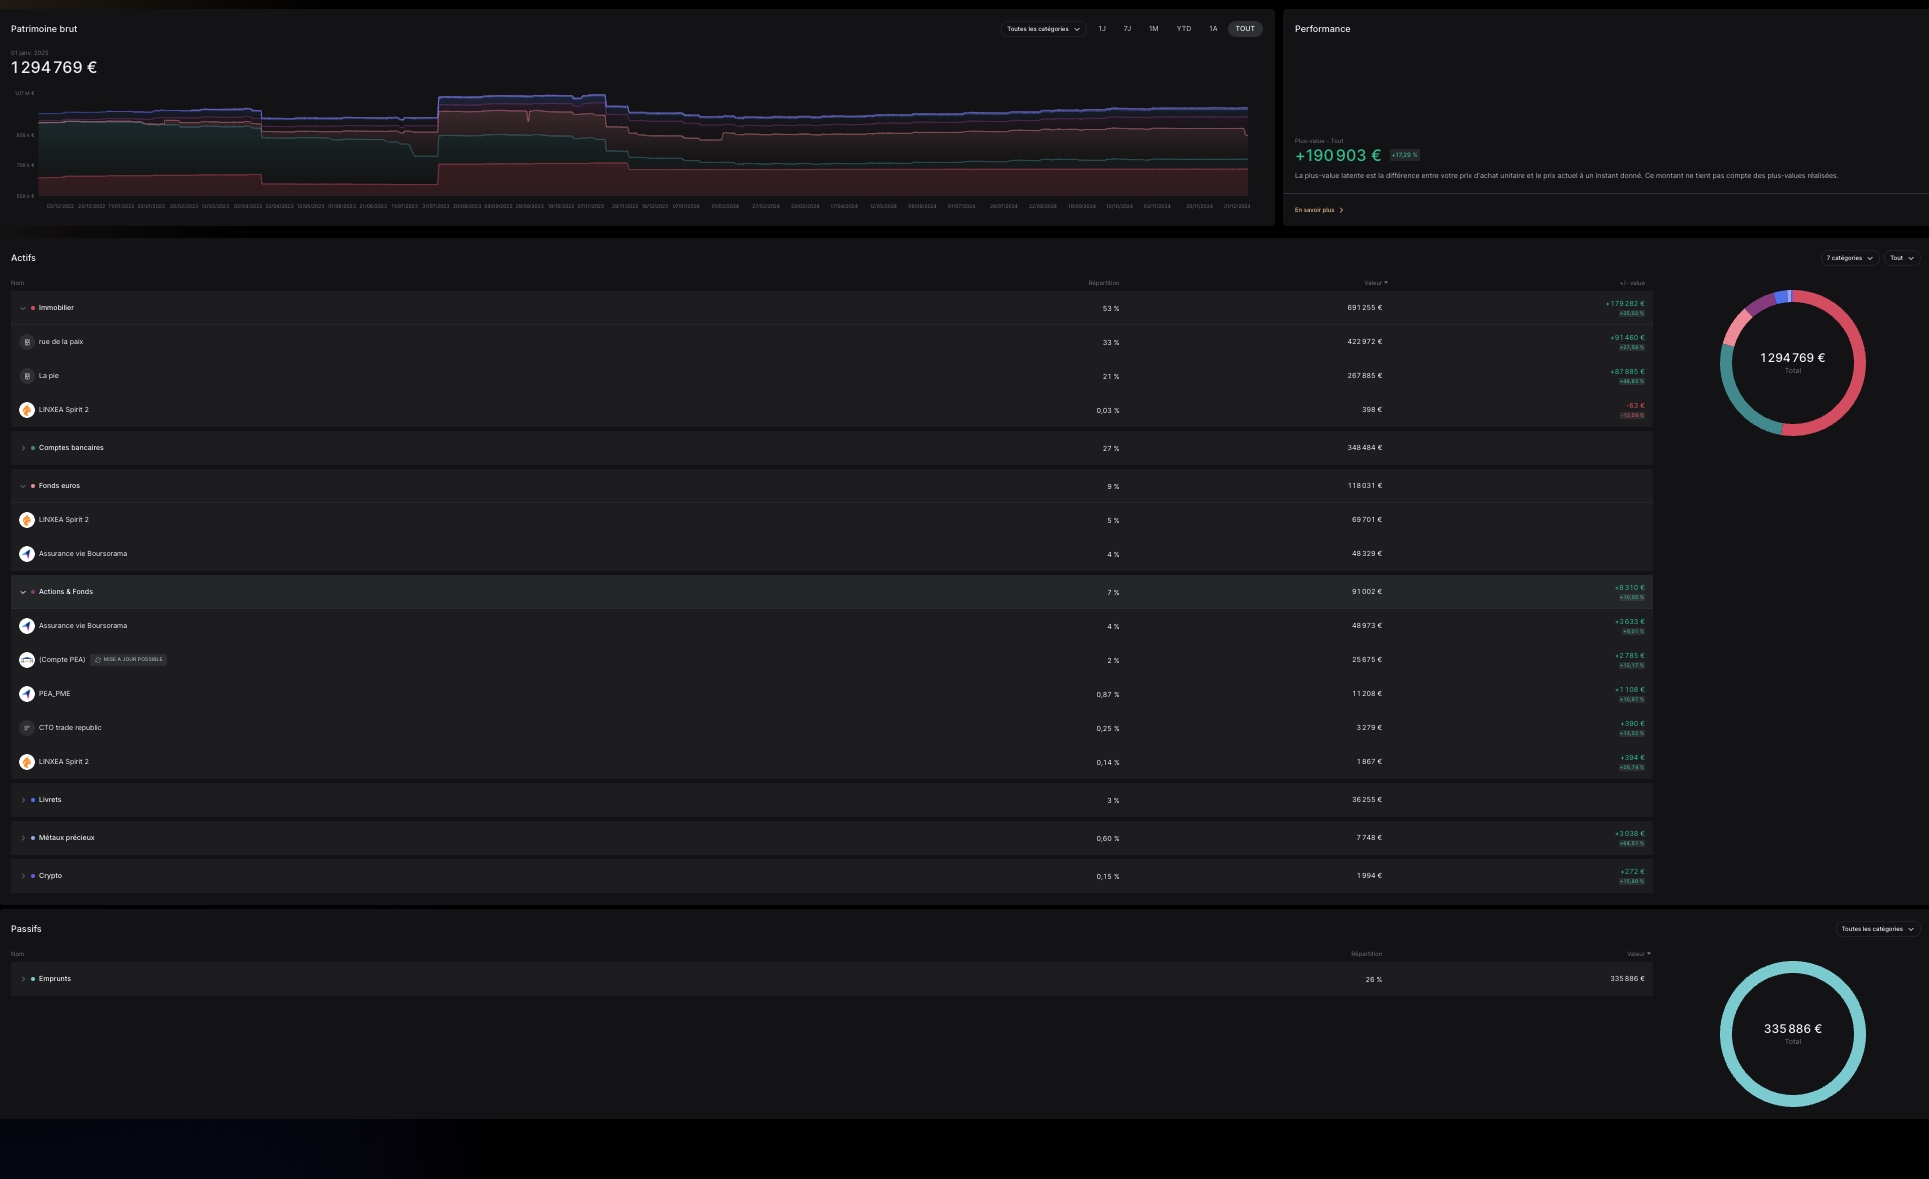Expand the Comptes bancaires category
1929x1179 pixels.
23,448
